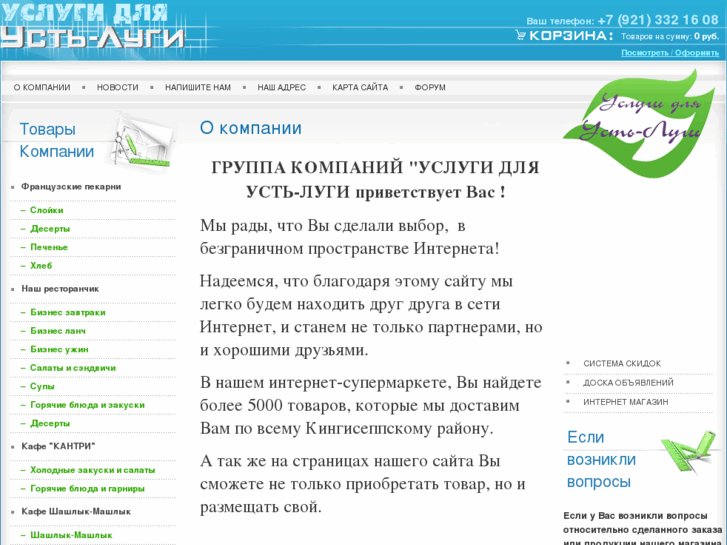
Task: Click the Если возникли вопросы heading
Action: [601, 459]
